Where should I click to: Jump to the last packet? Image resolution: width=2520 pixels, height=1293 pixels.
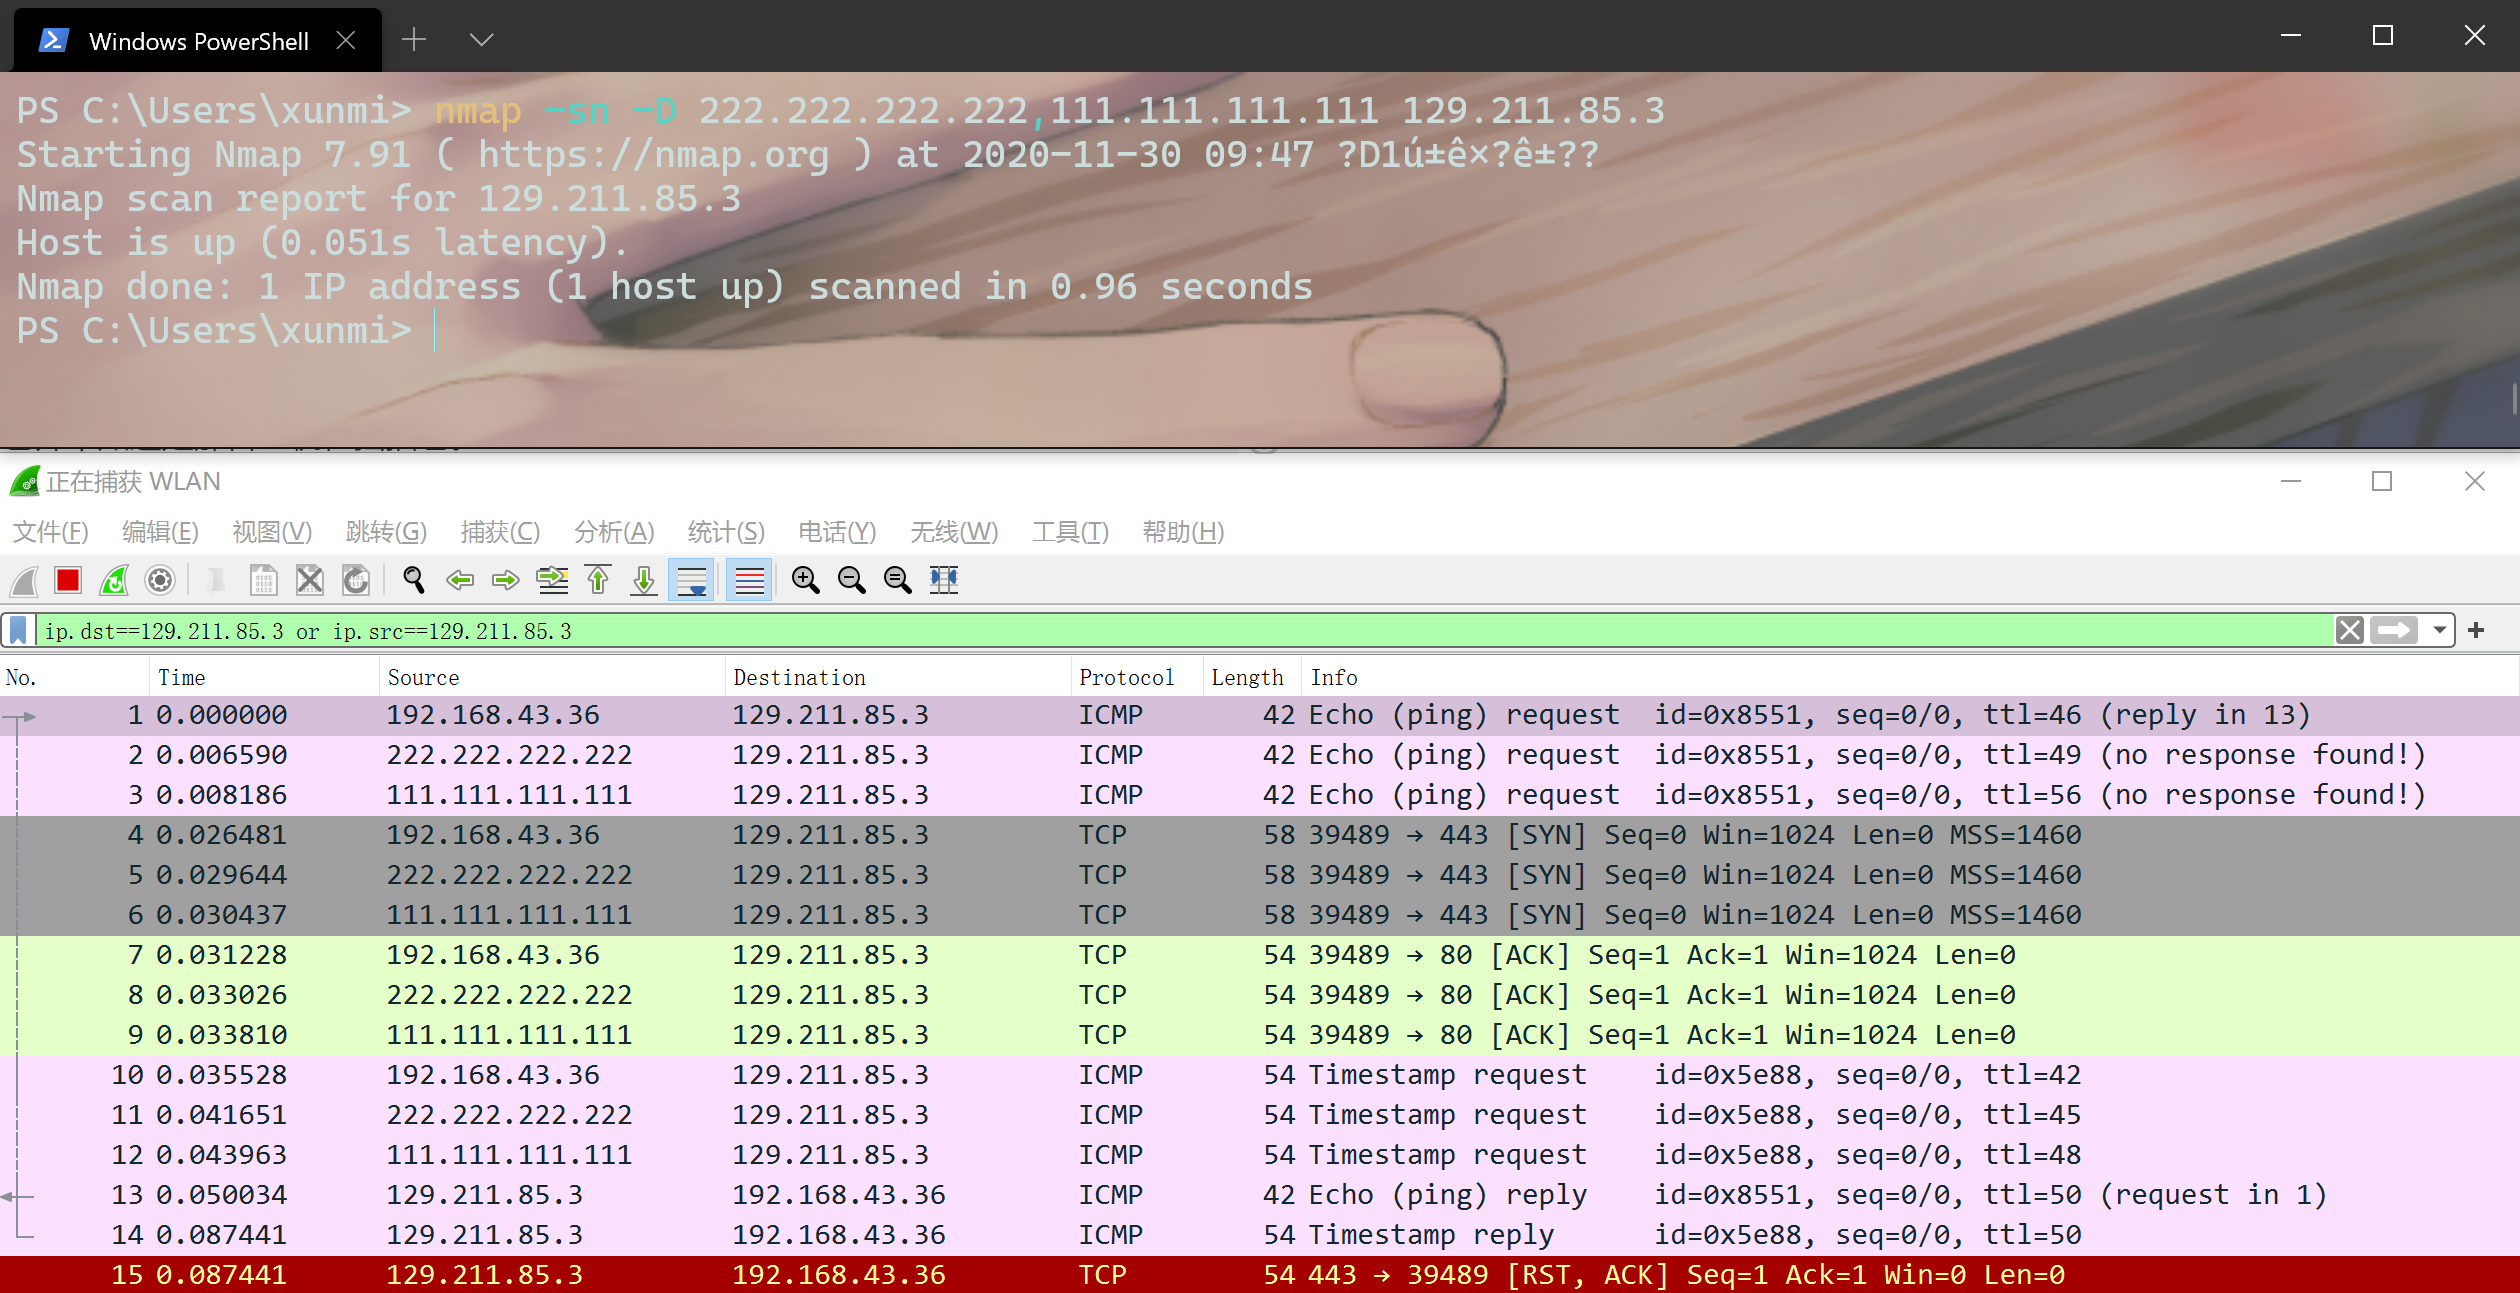pos(644,580)
